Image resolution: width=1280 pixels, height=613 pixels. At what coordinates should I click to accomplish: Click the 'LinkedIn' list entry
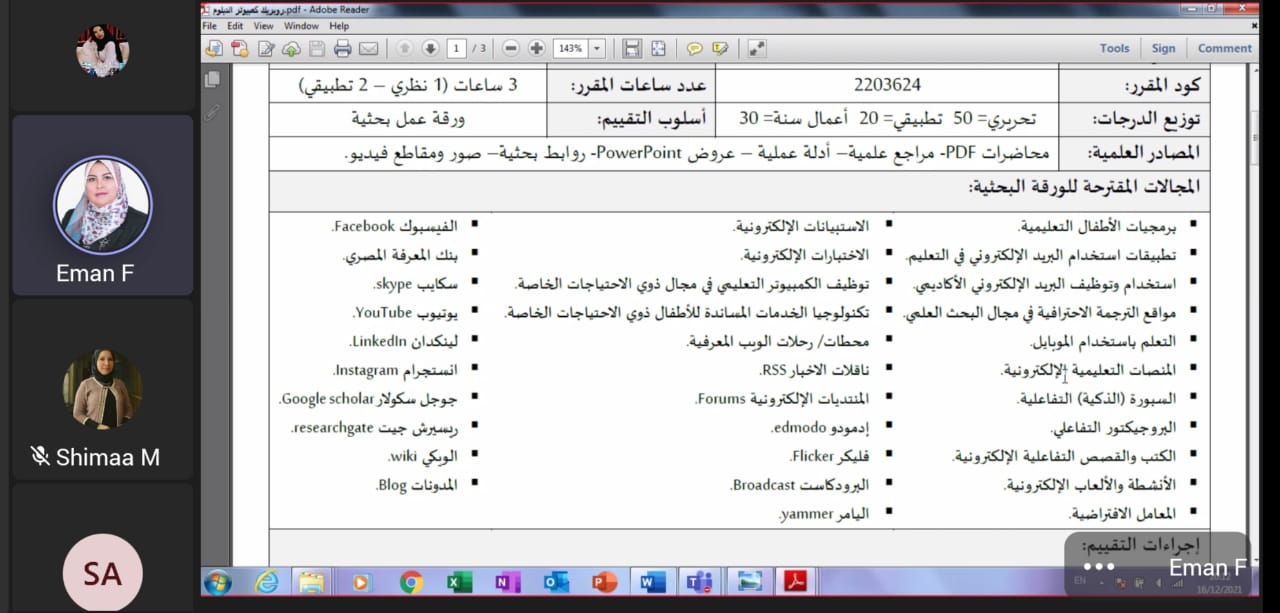404,341
